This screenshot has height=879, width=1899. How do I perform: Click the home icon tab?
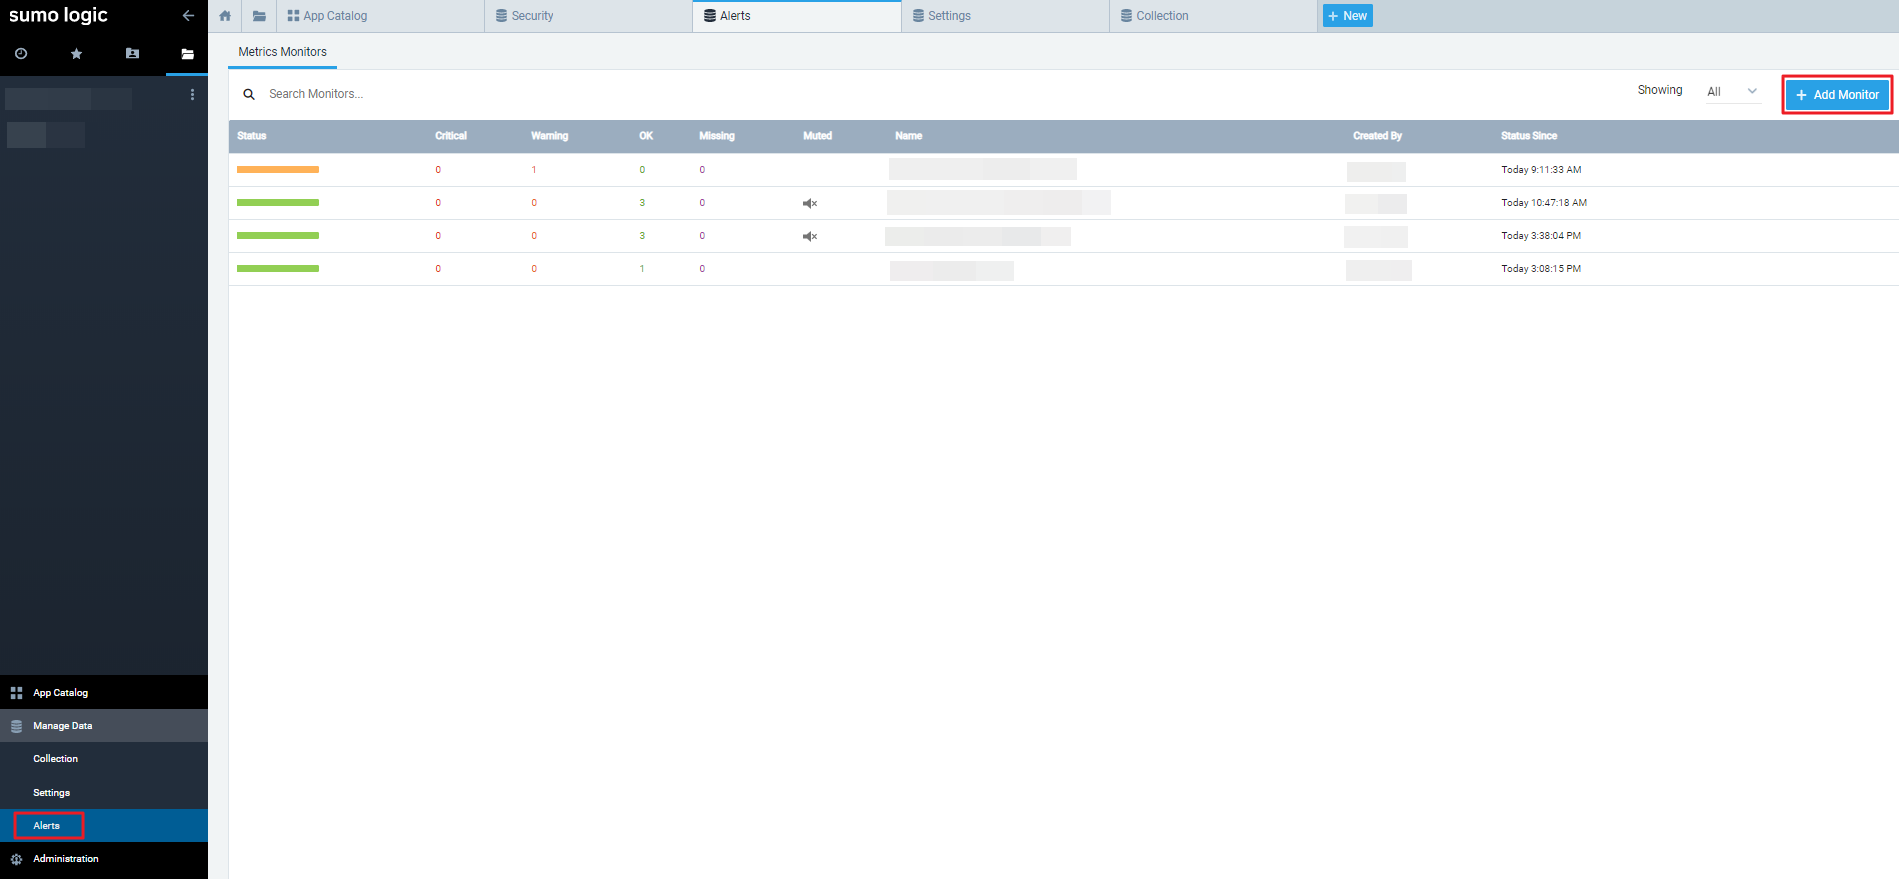(x=225, y=16)
